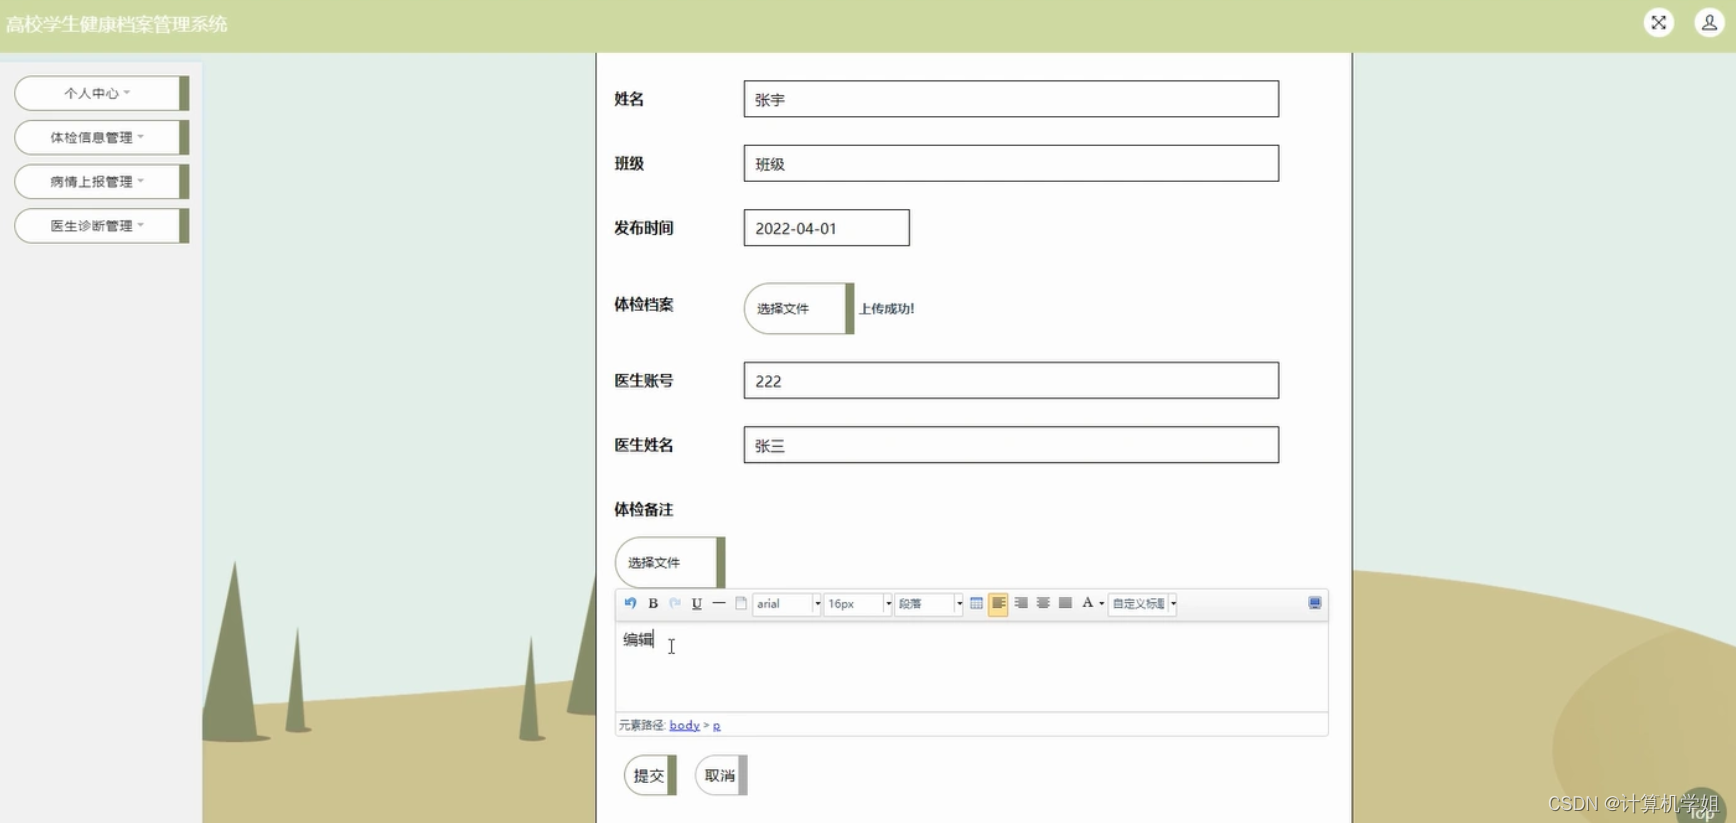Expand the 医生诊断管理 sidebar menu
Screen dimensions: 1736x823
coord(101,225)
